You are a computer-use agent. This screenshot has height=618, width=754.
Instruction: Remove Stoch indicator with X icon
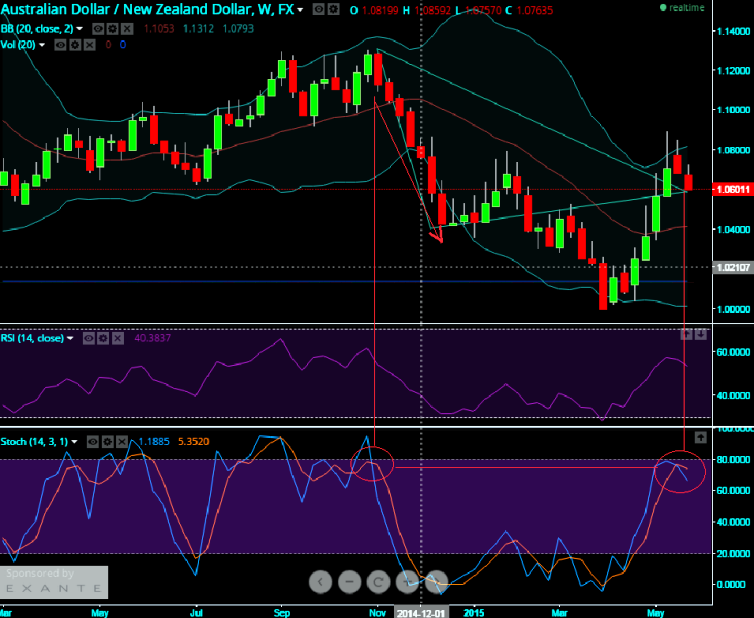(122, 441)
